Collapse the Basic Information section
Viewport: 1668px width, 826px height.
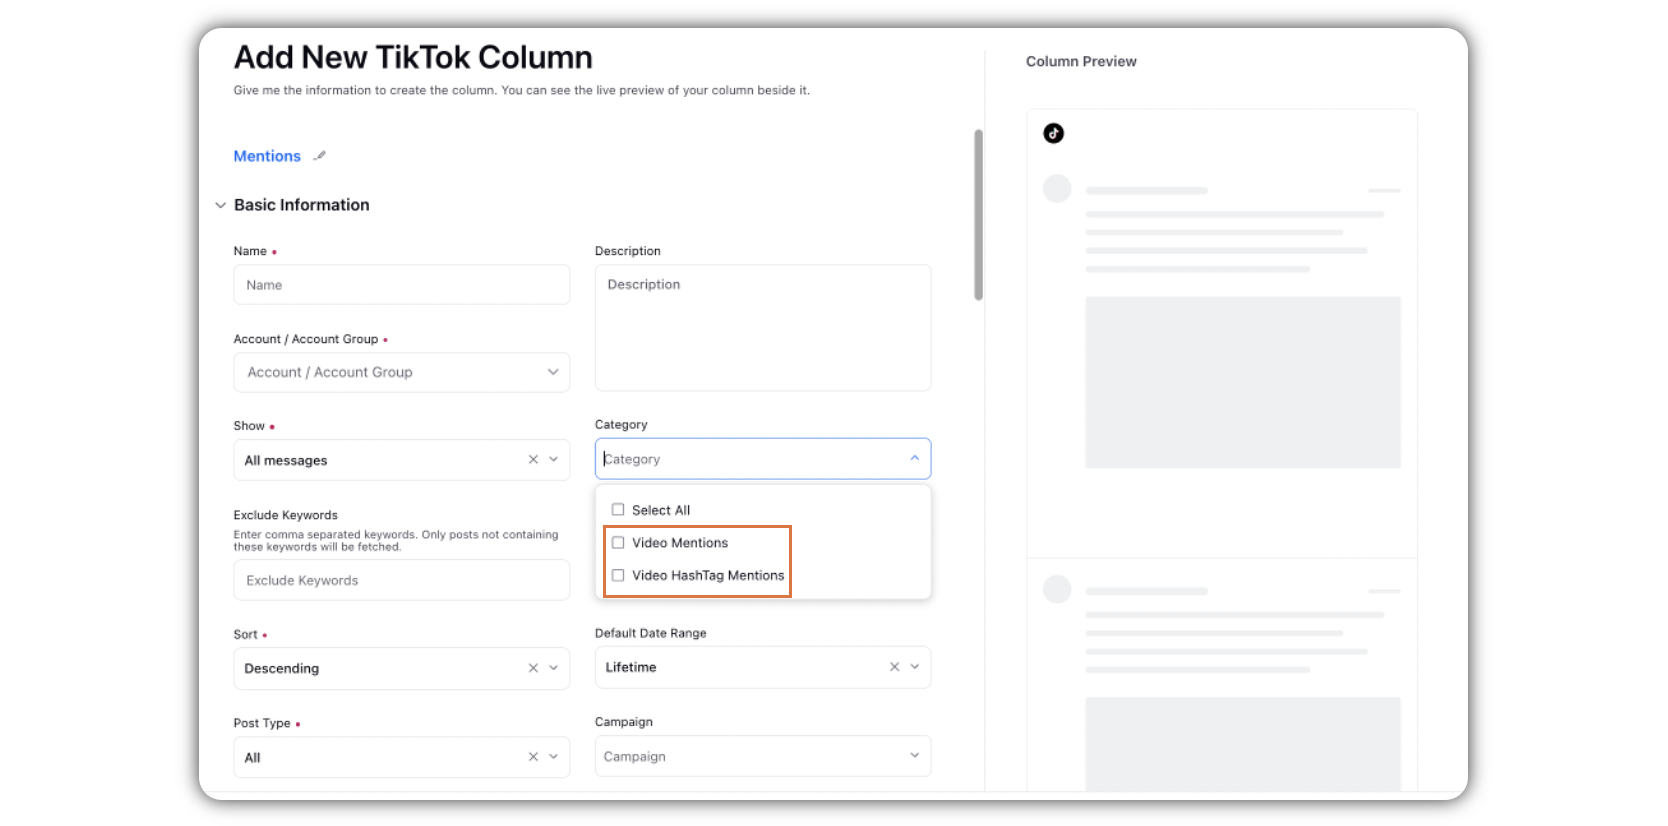click(220, 205)
